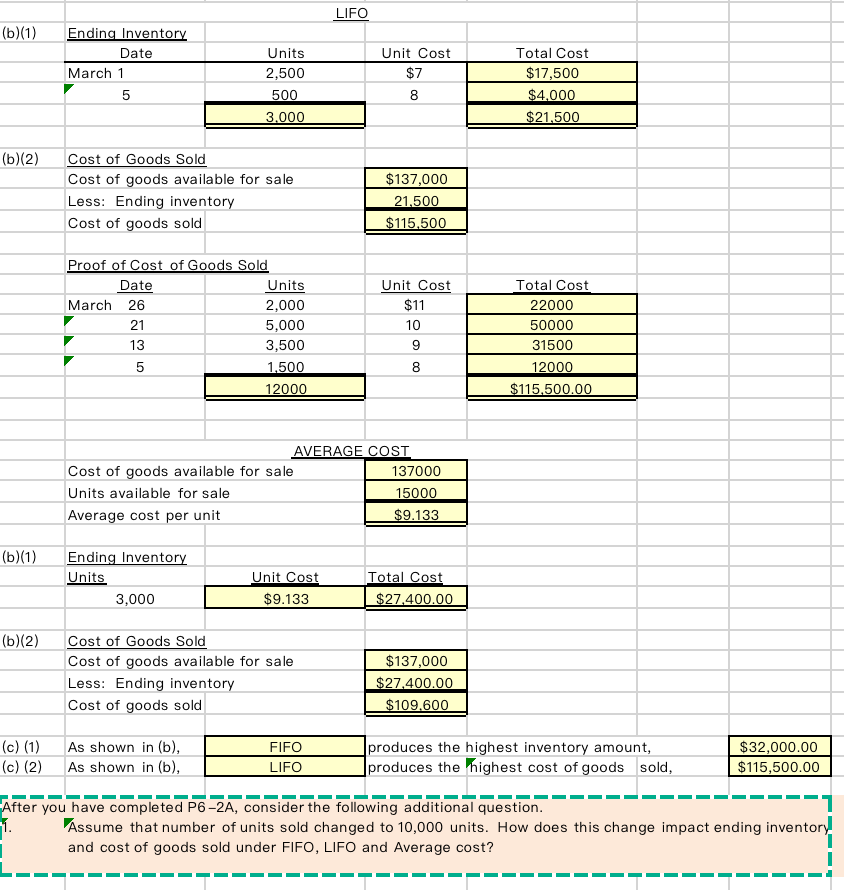Select the average cost $109,600 cost of goods sold cell
The height and width of the screenshot is (890, 844).
[x=416, y=704]
